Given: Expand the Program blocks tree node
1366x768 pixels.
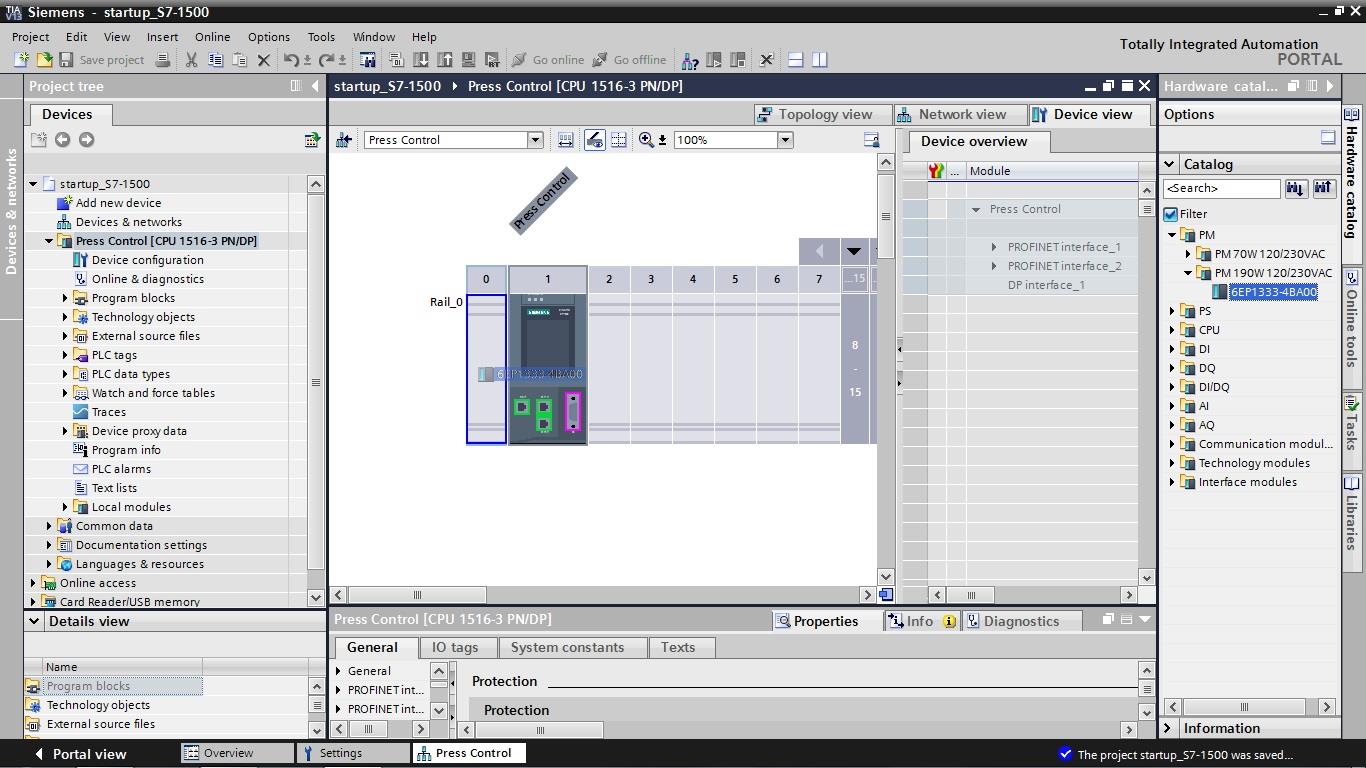Looking at the screenshot, I should (x=65, y=298).
